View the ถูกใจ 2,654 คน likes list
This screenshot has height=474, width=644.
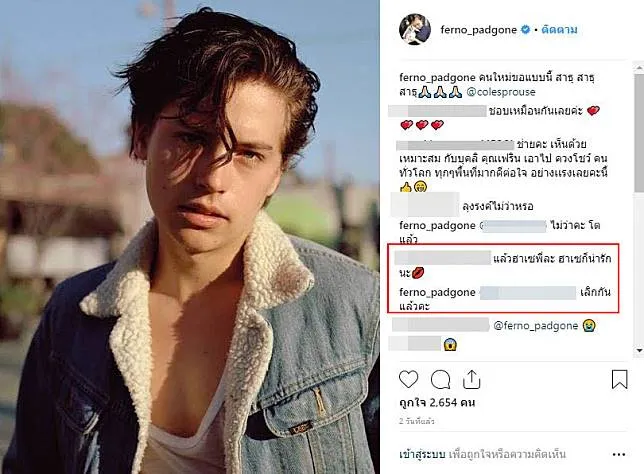(x=437, y=404)
